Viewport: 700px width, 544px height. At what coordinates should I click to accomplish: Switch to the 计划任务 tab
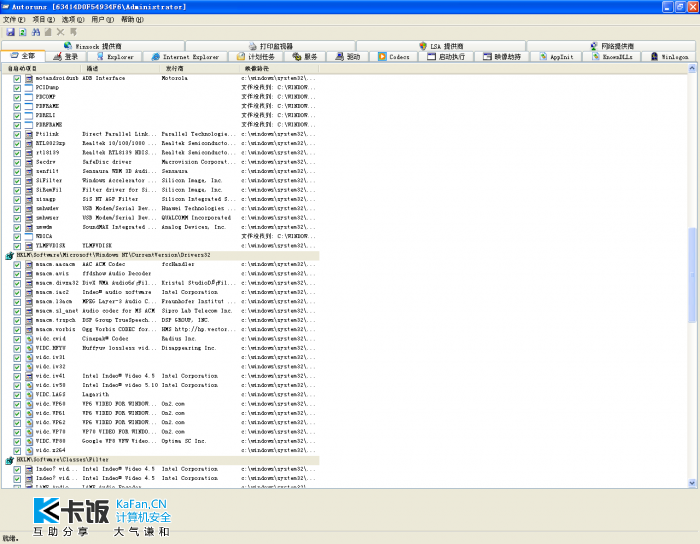(x=256, y=57)
